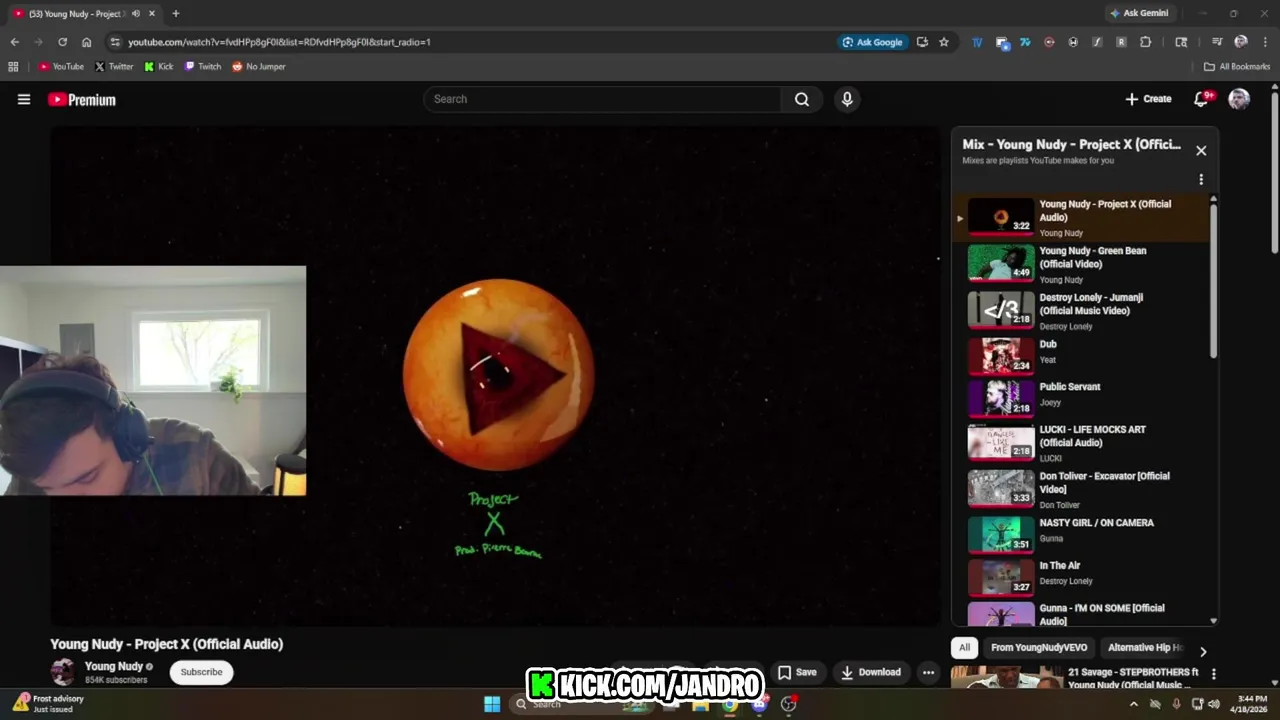Download the Project X video
The width and height of the screenshot is (1280, 720).
pos(870,672)
